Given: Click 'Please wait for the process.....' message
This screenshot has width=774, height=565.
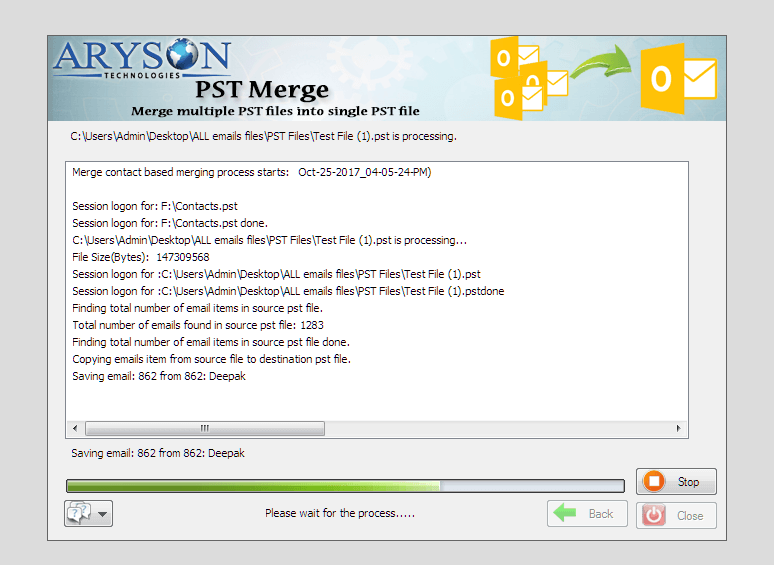Looking at the screenshot, I should [x=340, y=513].
